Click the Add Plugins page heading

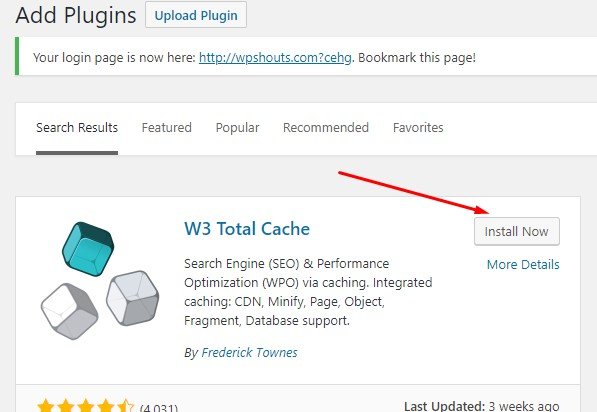[x=76, y=16]
